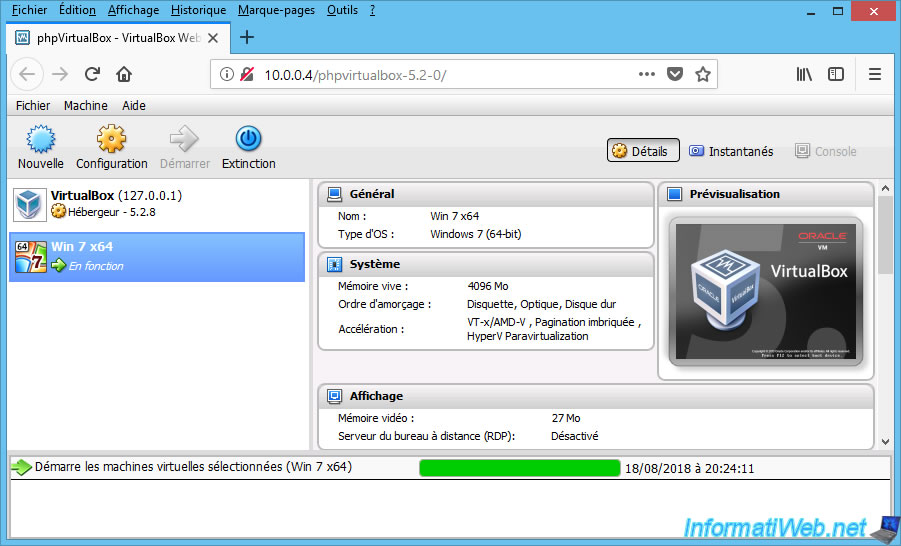Open phpVirtualBox Aide menu
The height and width of the screenshot is (546, 901).
coord(134,106)
